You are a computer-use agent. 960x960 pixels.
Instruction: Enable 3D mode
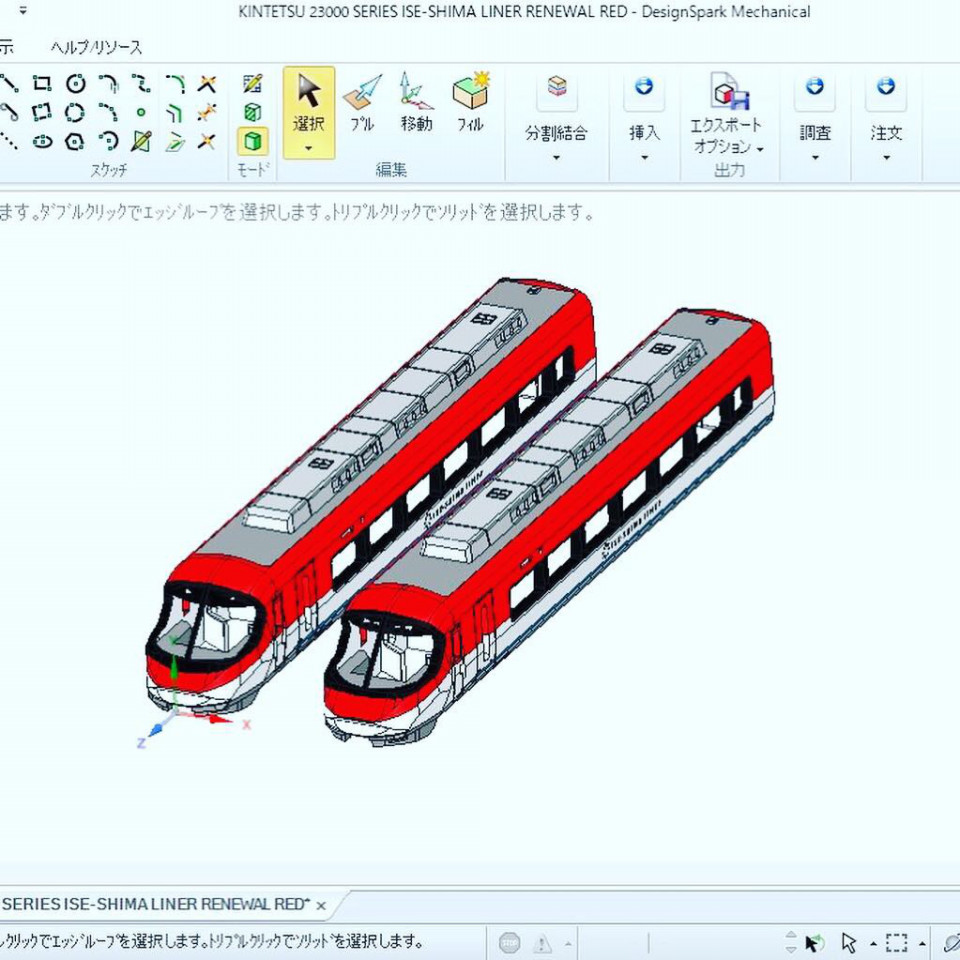[253, 141]
